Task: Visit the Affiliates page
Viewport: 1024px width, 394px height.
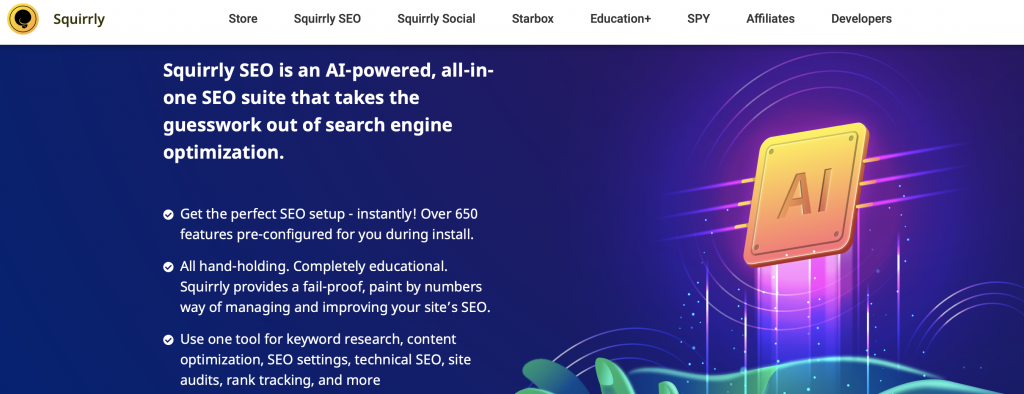Action: [771, 19]
